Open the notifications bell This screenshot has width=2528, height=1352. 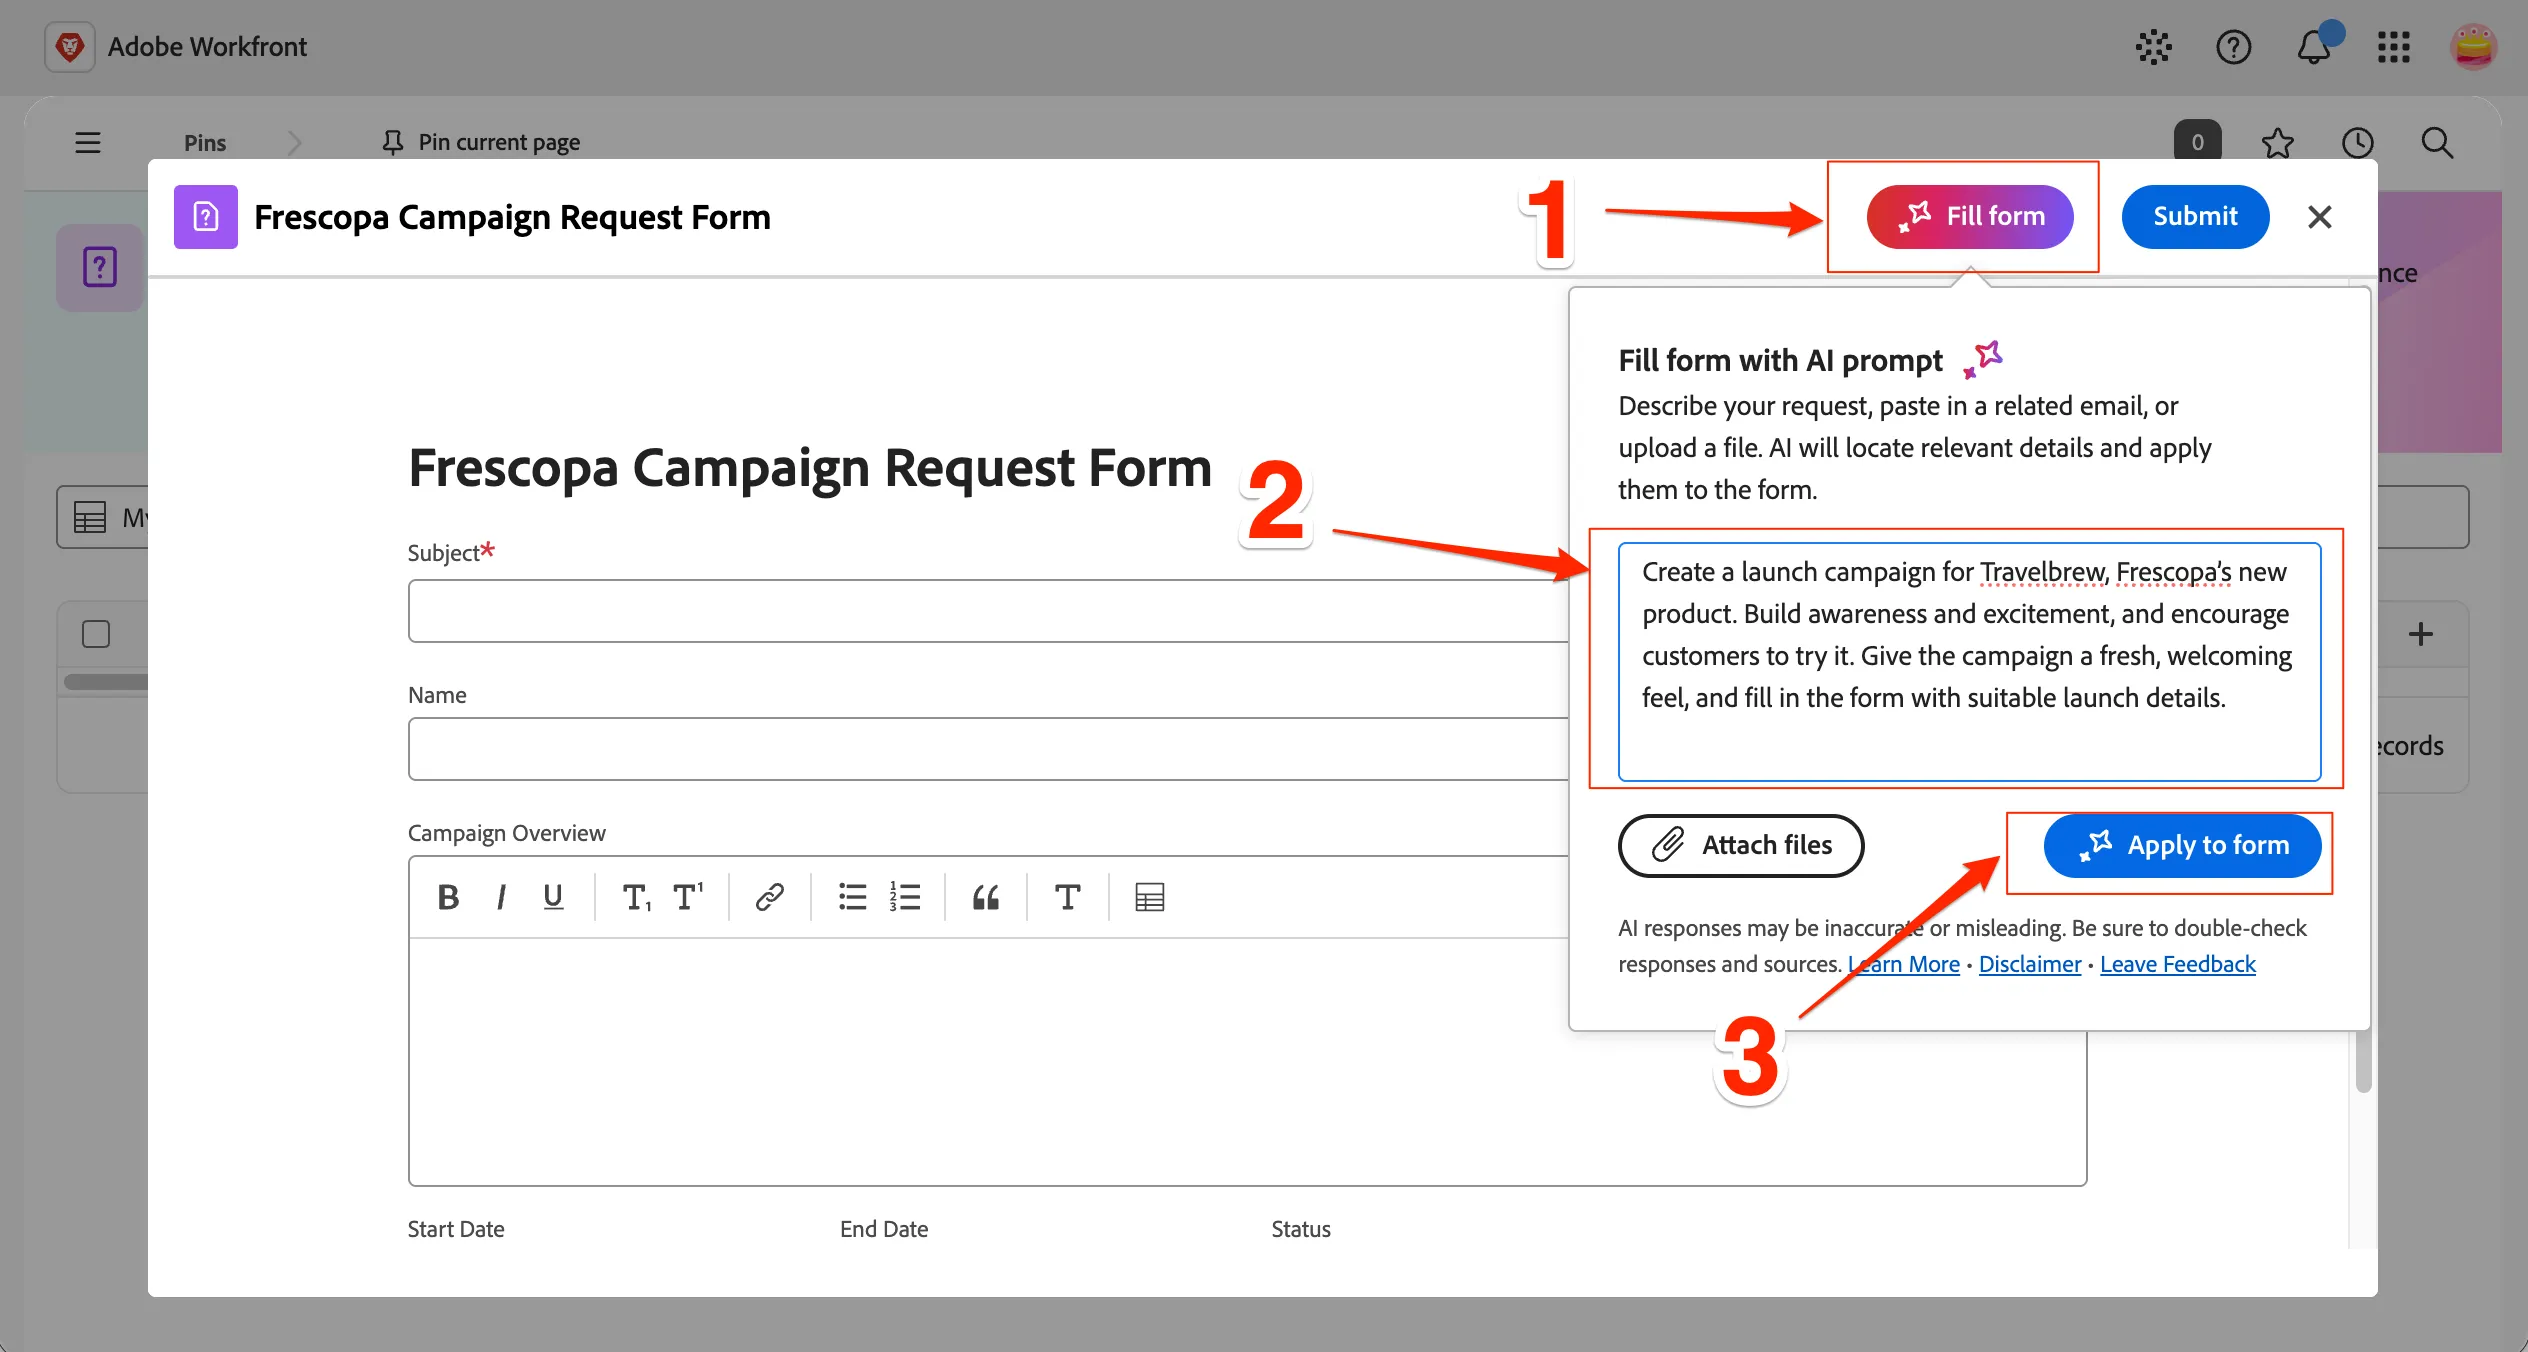pos(2314,47)
